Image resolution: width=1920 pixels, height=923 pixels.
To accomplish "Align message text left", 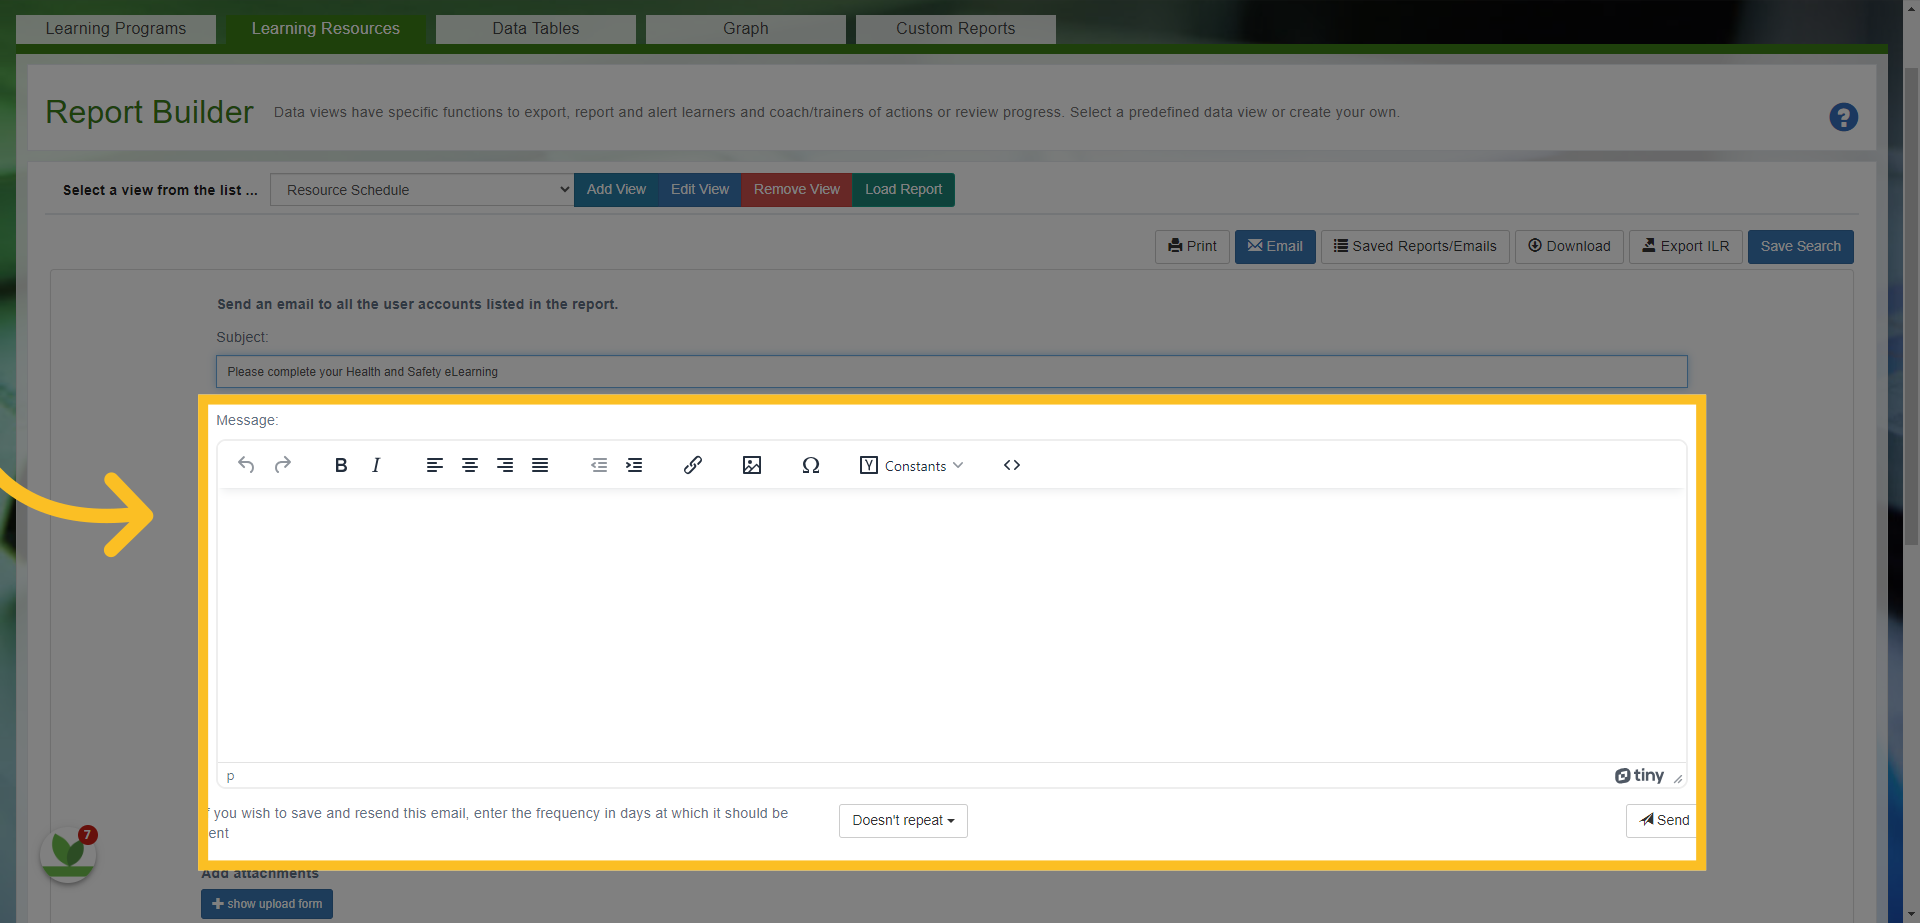I will (x=434, y=465).
